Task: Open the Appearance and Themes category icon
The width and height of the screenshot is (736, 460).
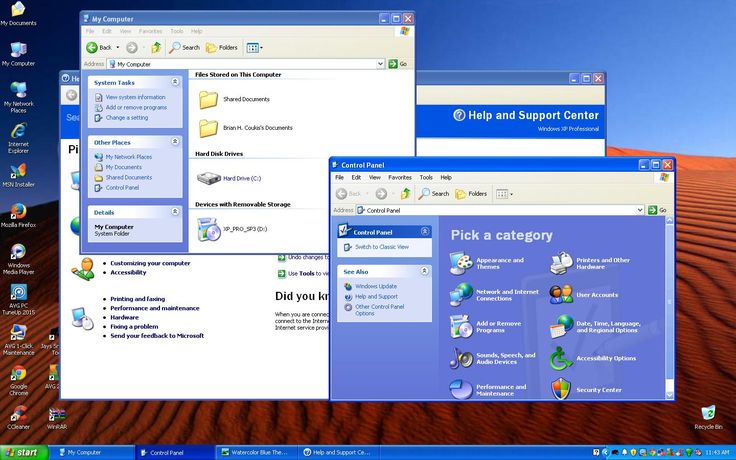Action: (461, 264)
